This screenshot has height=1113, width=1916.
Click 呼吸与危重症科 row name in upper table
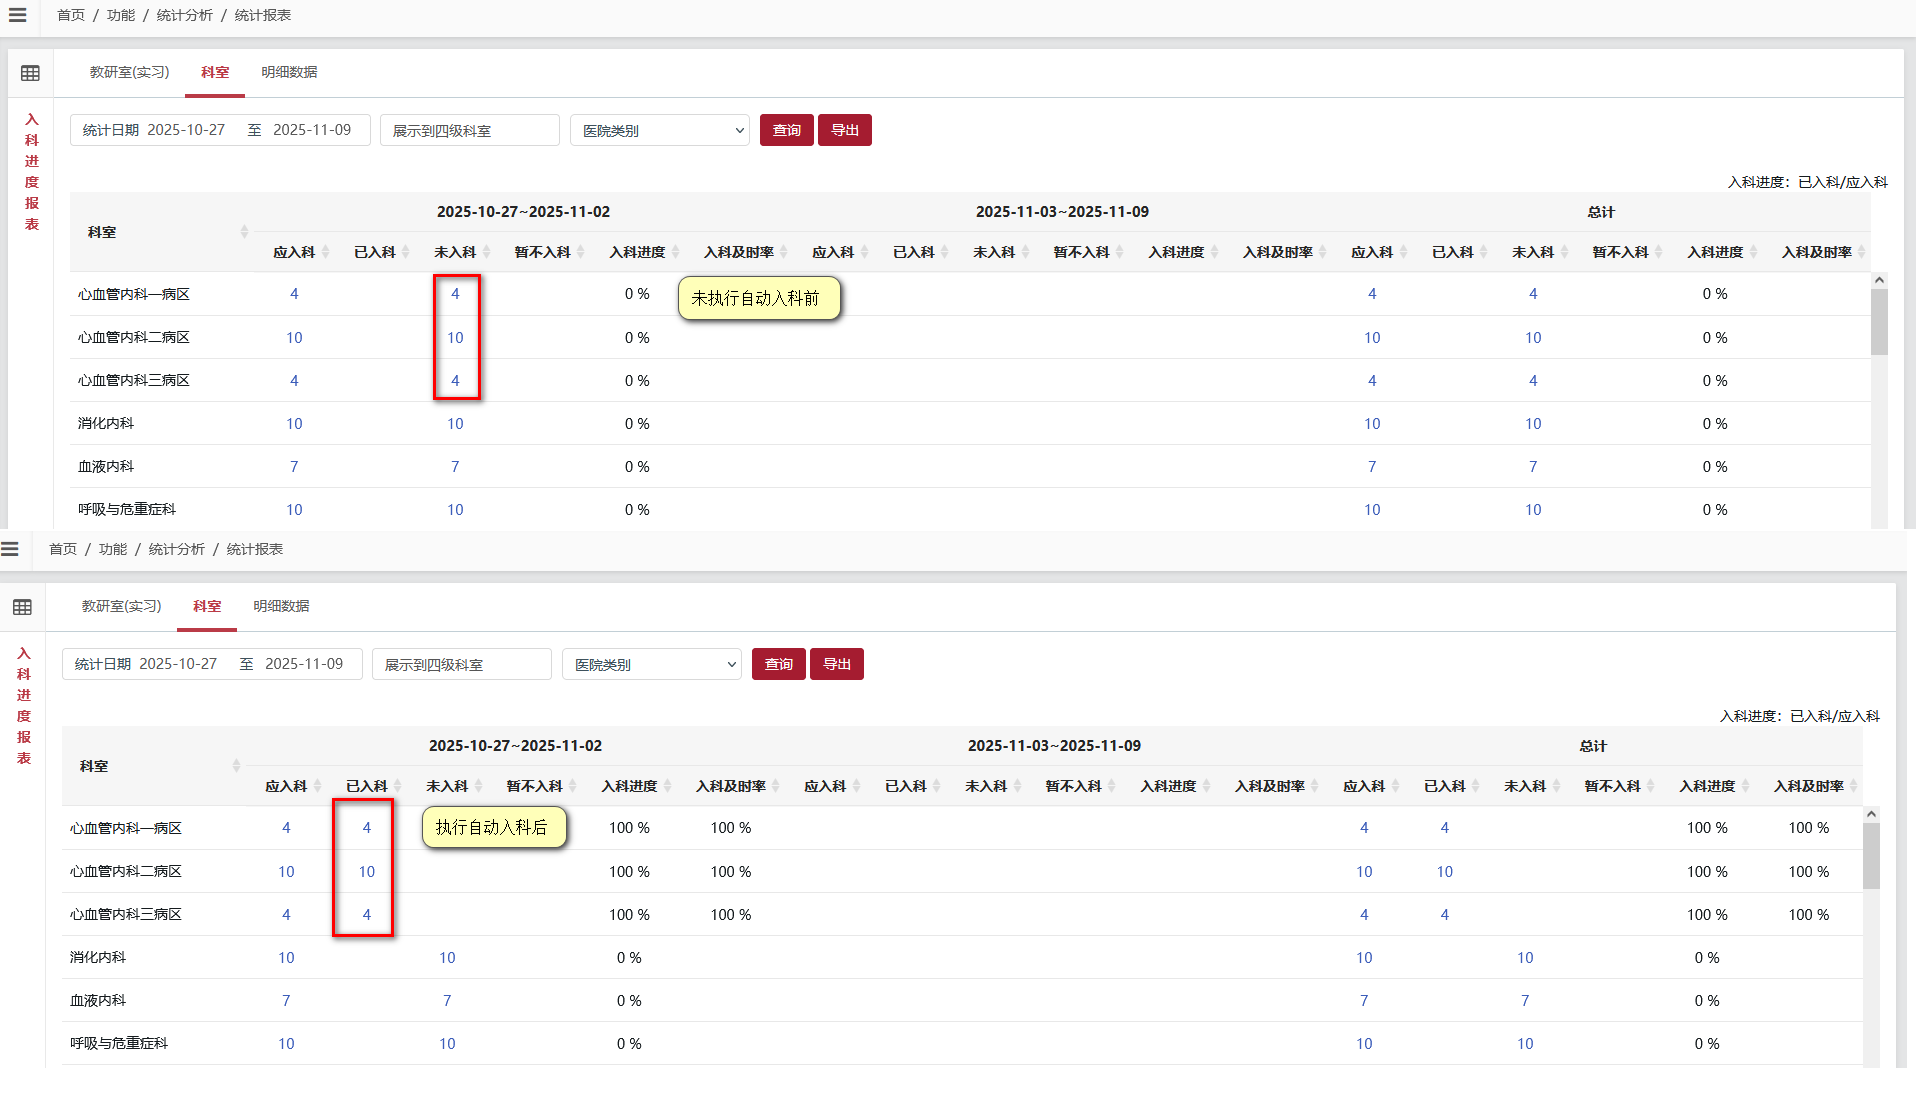pyautogui.click(x=127, y=509)
